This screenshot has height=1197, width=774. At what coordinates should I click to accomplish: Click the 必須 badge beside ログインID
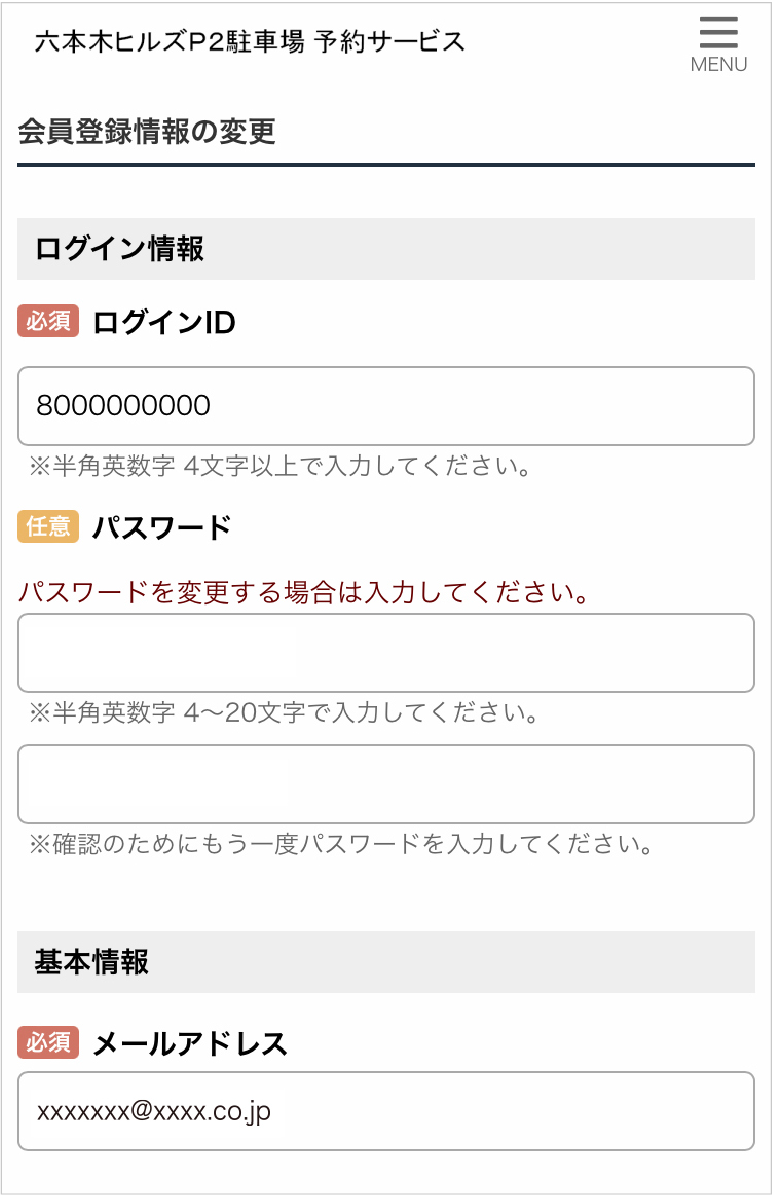[x=48, y=322]
